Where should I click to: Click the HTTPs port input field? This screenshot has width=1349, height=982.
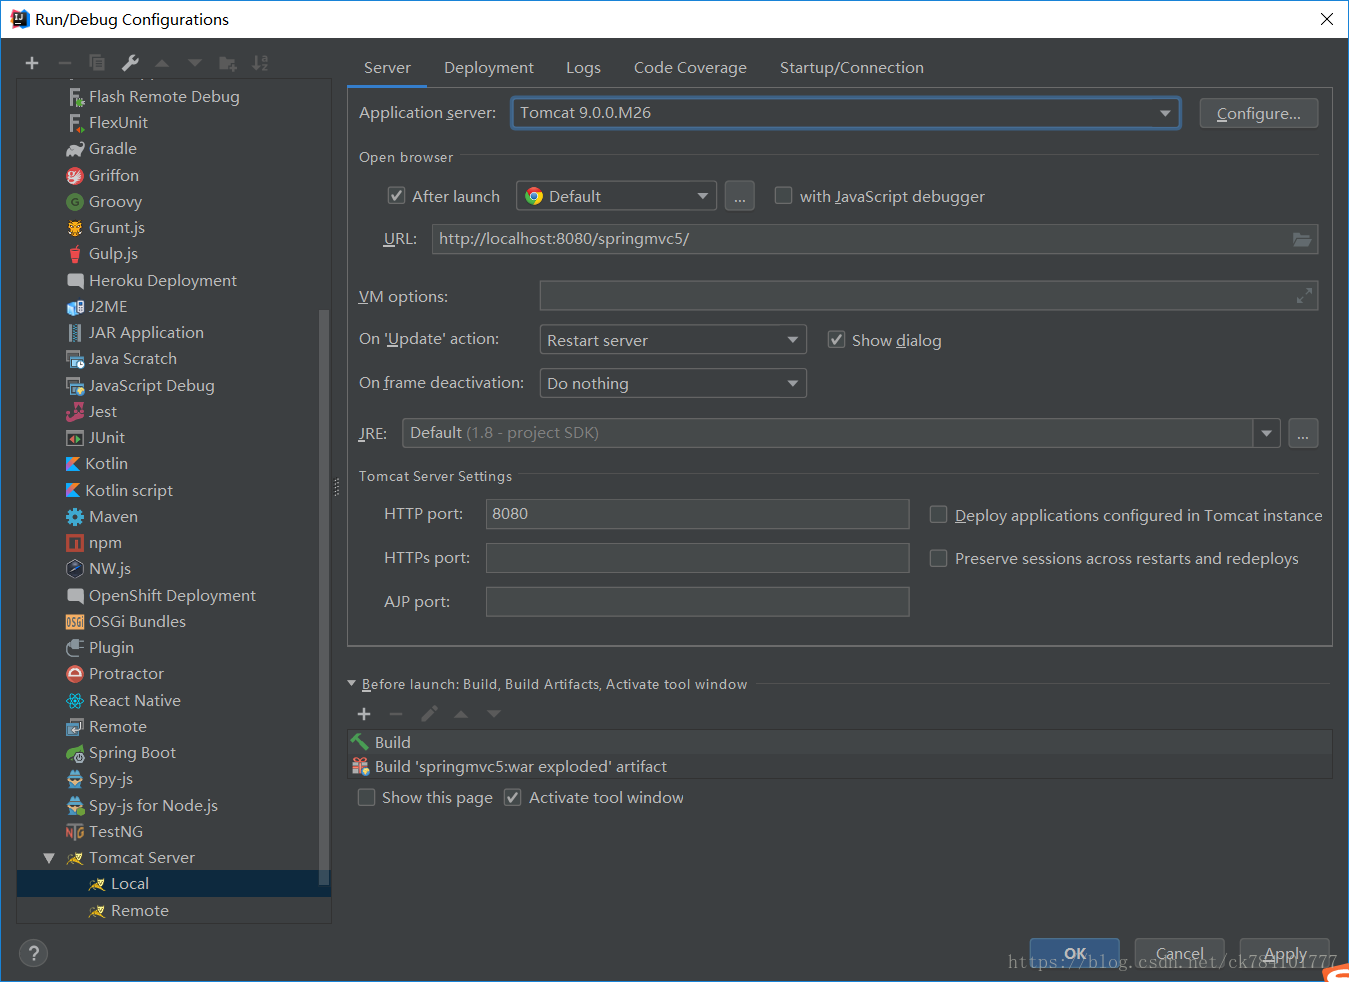[x=697, y=558]
